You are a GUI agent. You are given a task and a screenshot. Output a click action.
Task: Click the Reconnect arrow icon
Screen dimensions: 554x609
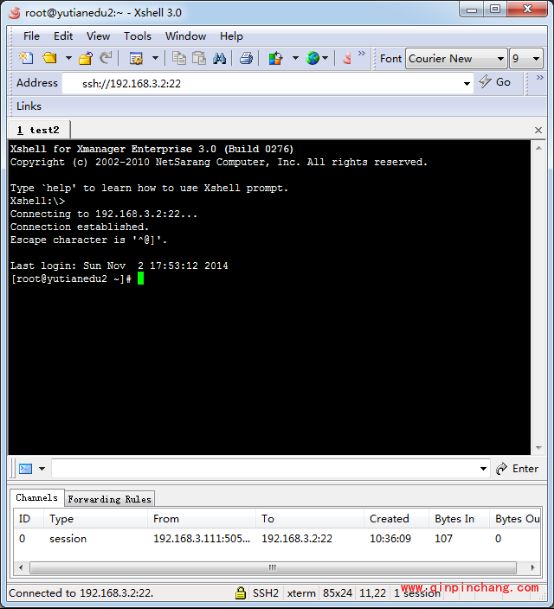click(x=106, y=59)
